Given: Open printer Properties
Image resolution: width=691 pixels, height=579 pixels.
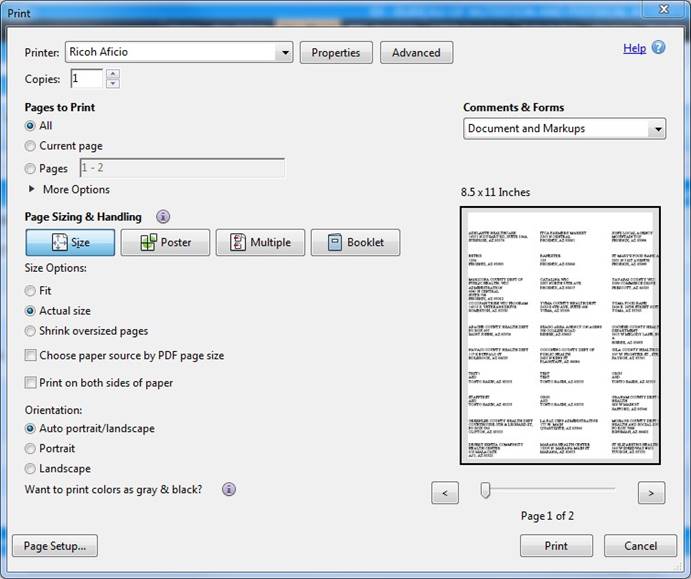Looking at the screenshot, I should (x=336, y=53).
